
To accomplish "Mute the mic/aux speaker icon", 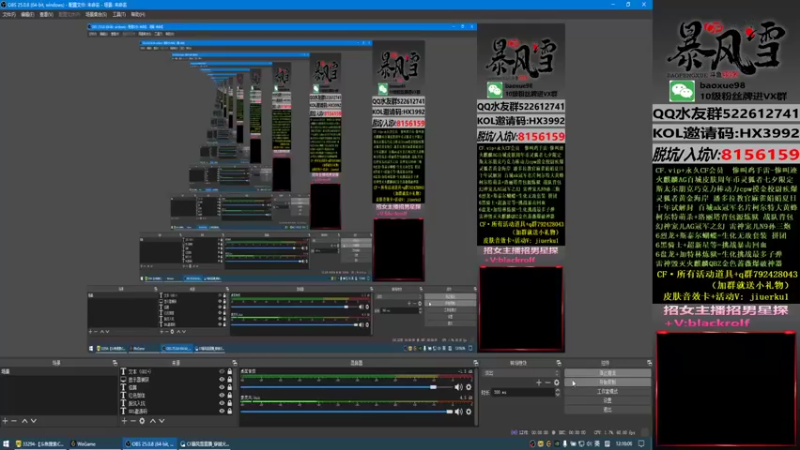I will [x=459, y=411].
